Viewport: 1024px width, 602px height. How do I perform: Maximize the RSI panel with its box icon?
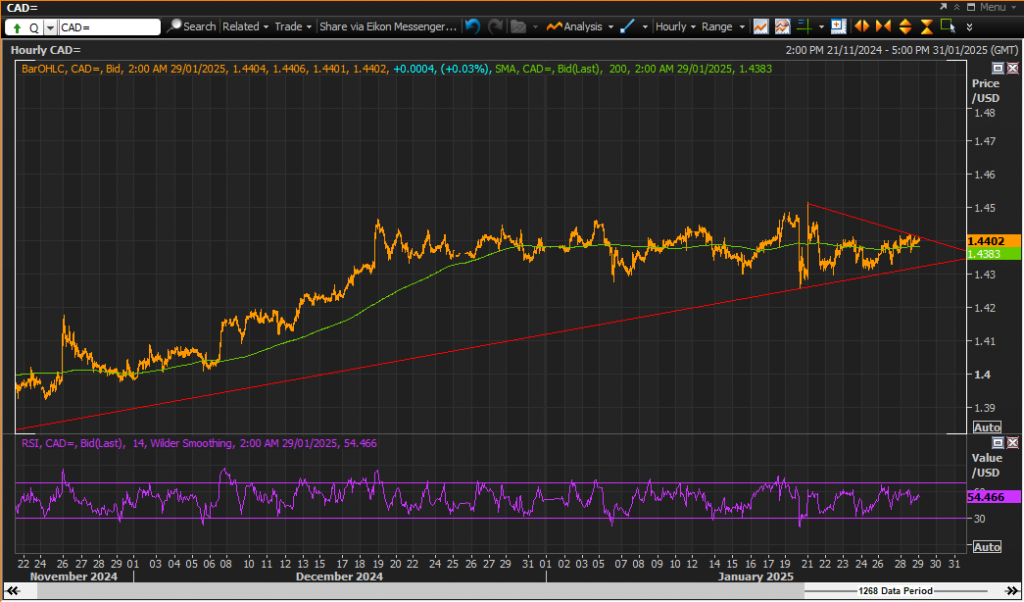pyautogui.click(x=998, y=443)
